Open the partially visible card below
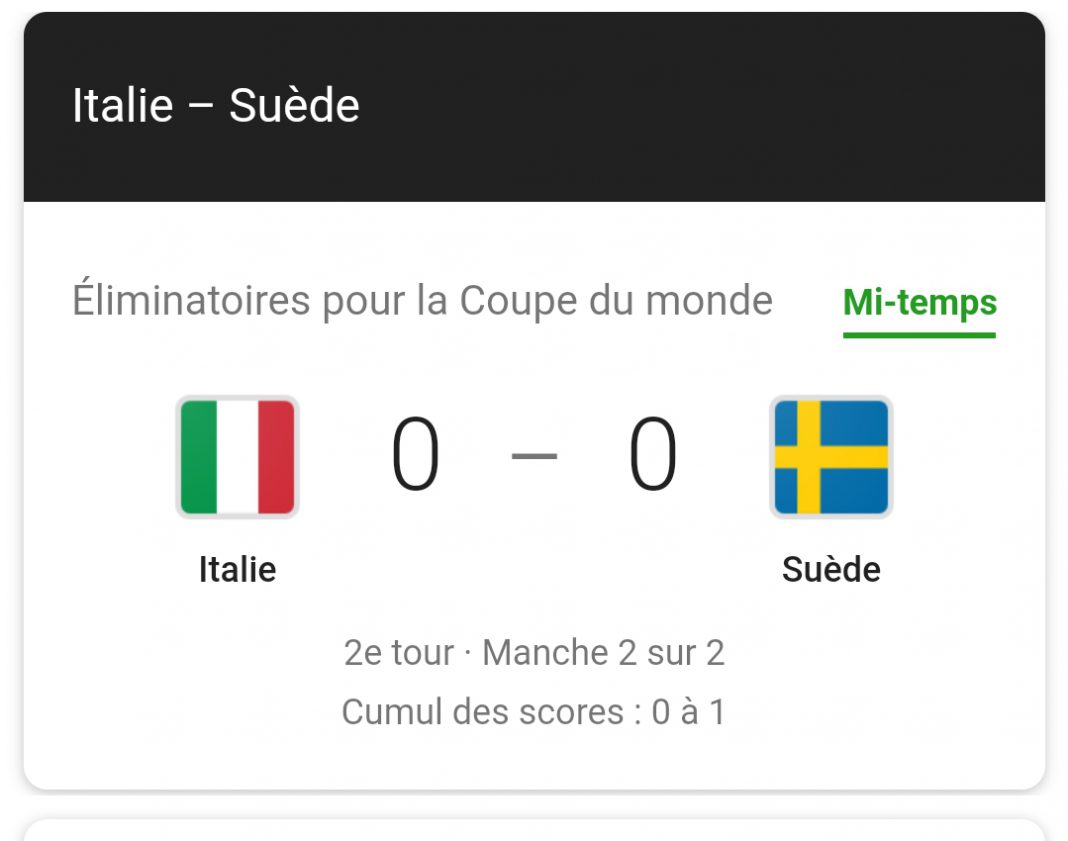The width and height of the screenshot is (1068, 841). [534, 830]
